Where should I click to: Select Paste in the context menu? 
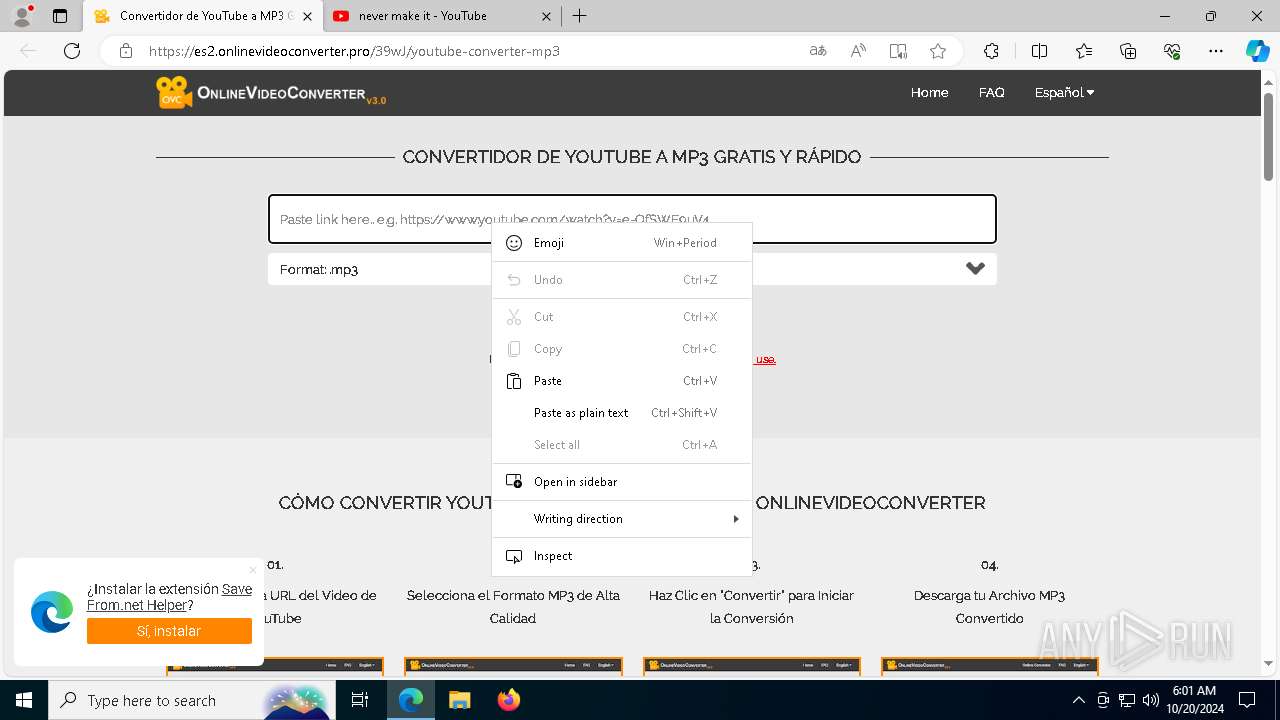pyautogui.click(x=622, y=381)
